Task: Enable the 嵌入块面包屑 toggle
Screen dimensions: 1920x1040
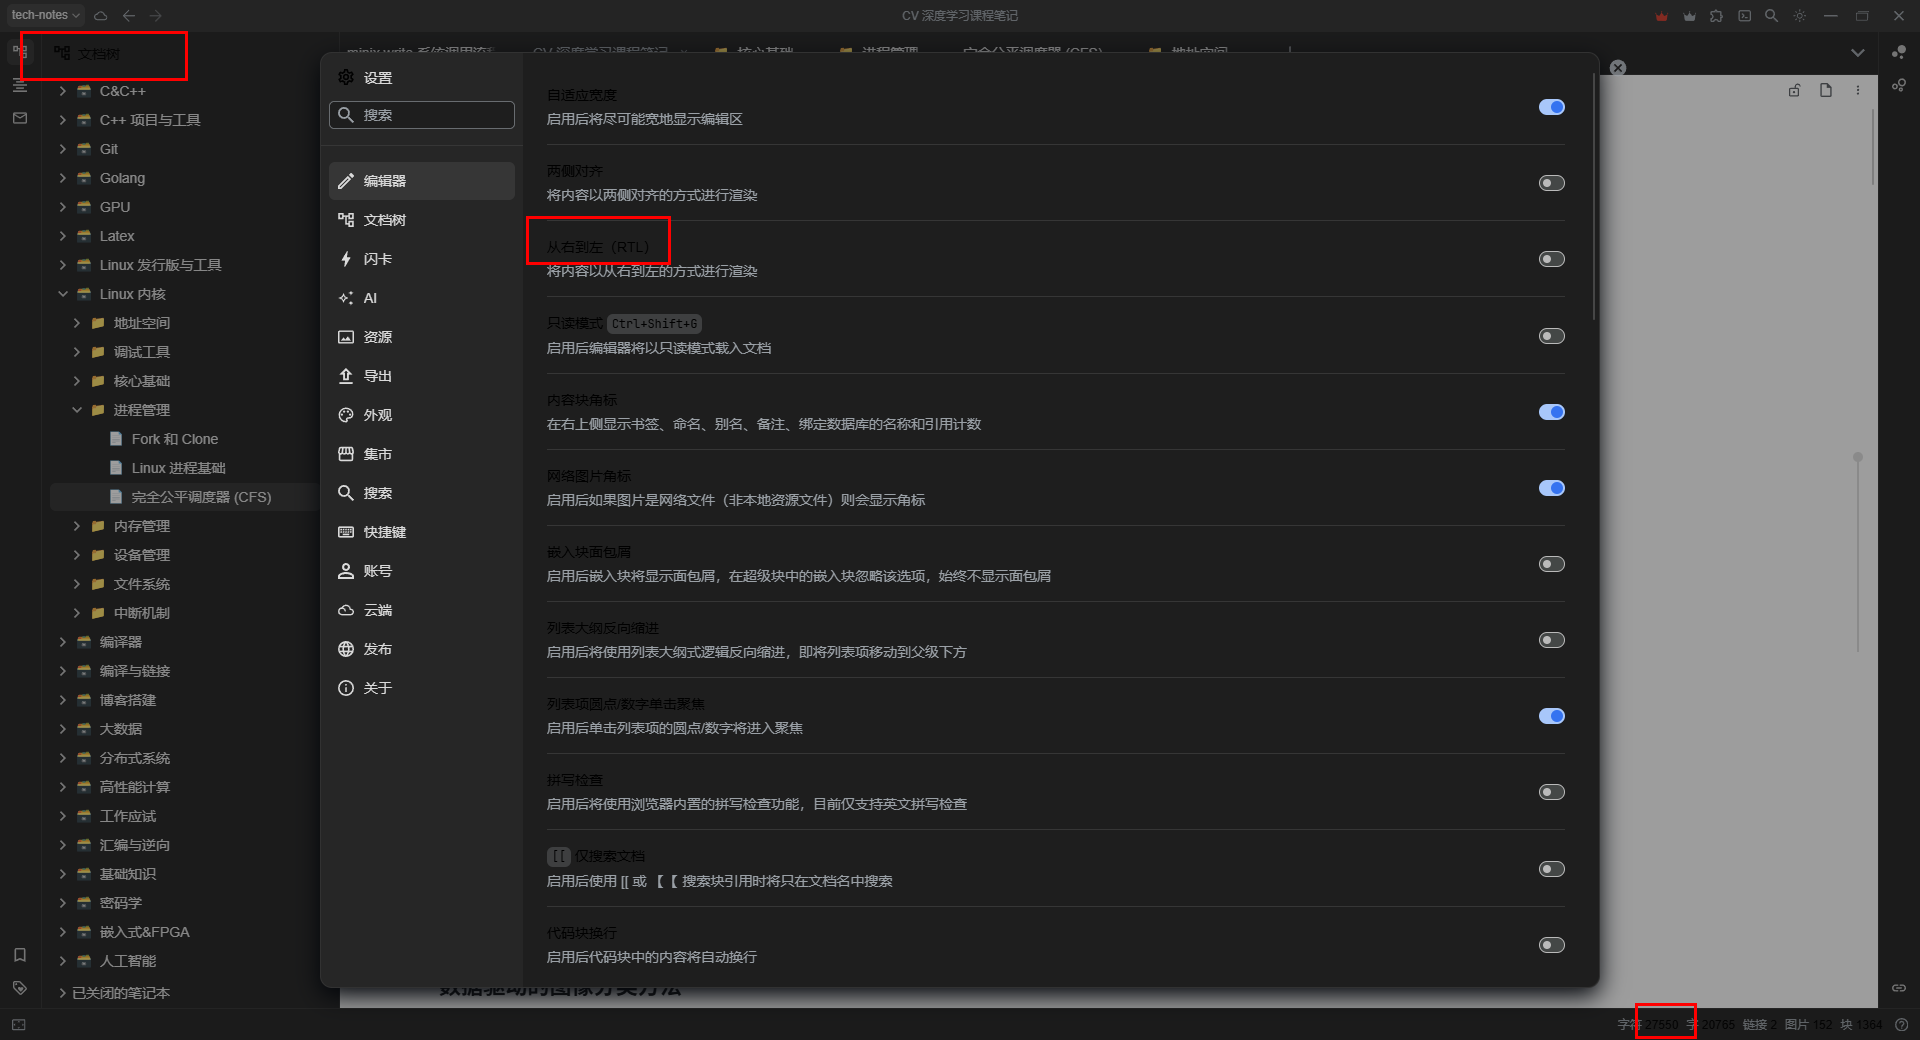Action: coord(1552,564)
